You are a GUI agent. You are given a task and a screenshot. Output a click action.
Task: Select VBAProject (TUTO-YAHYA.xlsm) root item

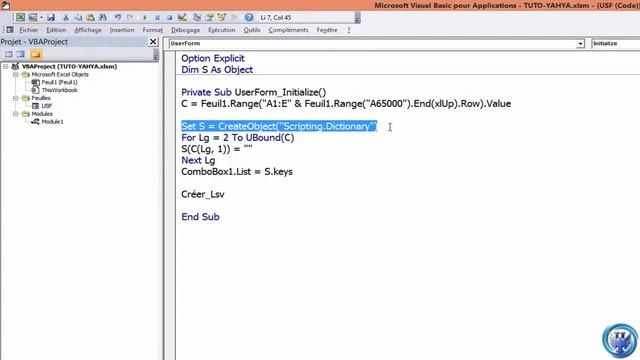(x=69, y=66)
